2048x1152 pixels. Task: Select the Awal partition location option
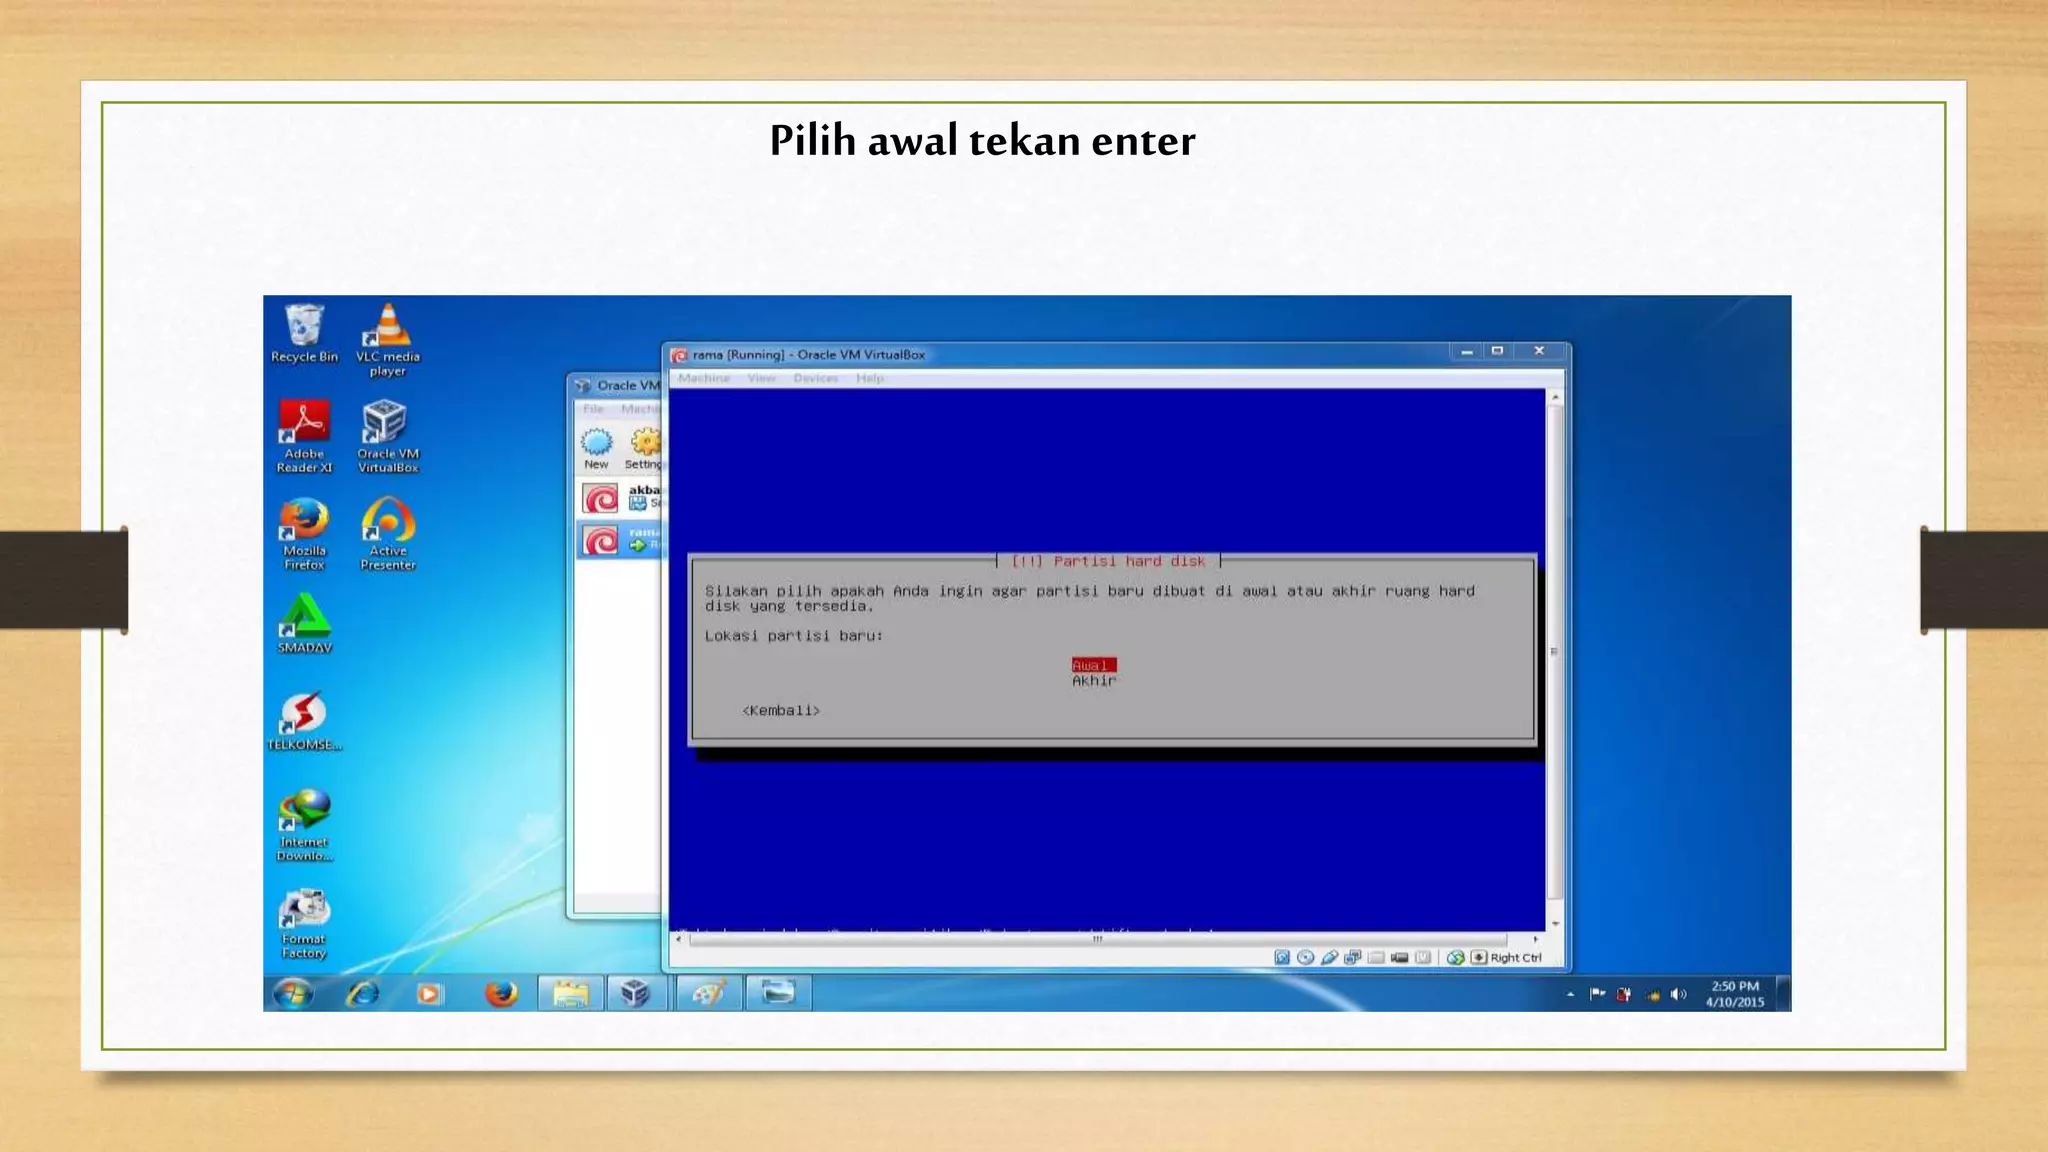coord(1094,665)
